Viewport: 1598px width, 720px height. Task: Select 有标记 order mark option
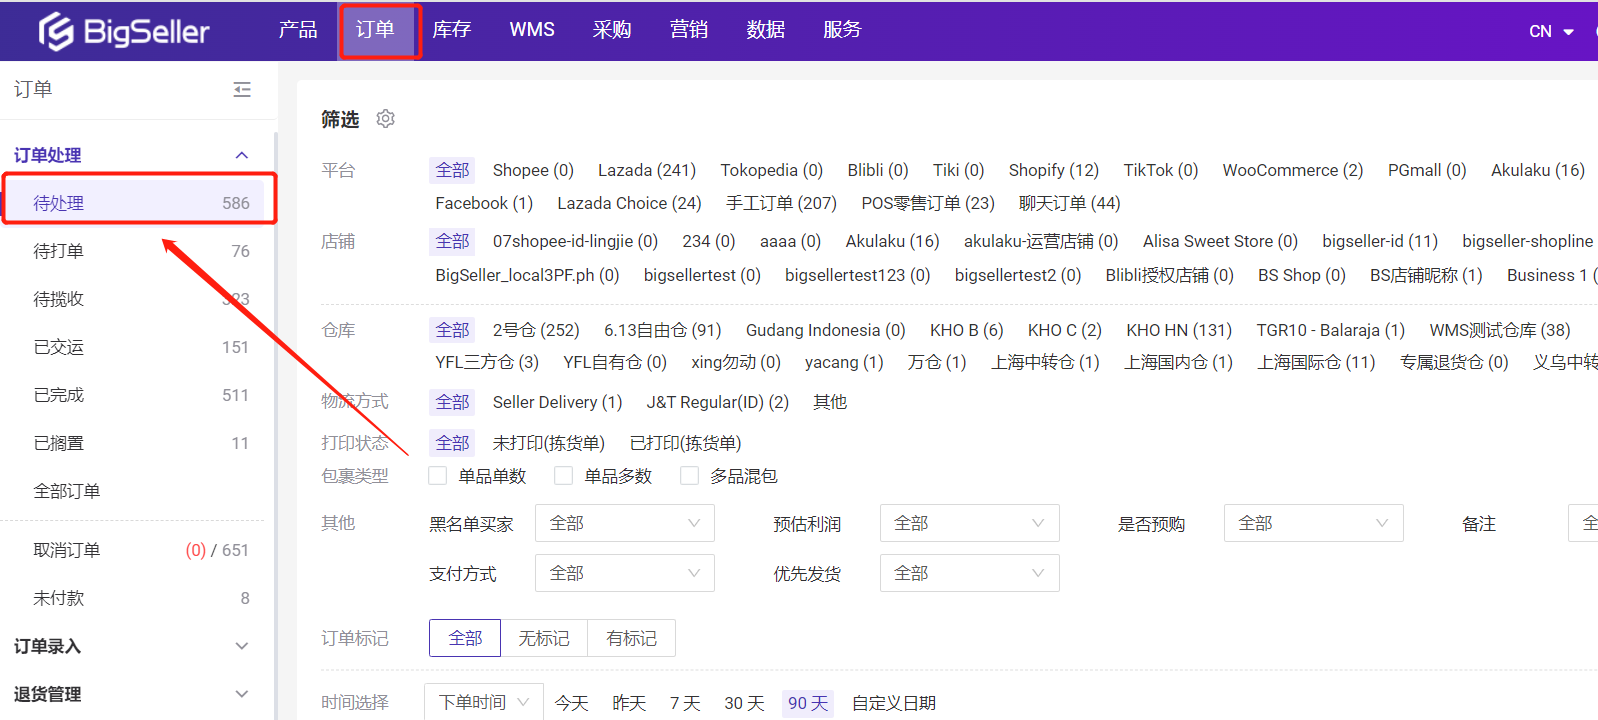pyautogui.click(x=632, y=638)
